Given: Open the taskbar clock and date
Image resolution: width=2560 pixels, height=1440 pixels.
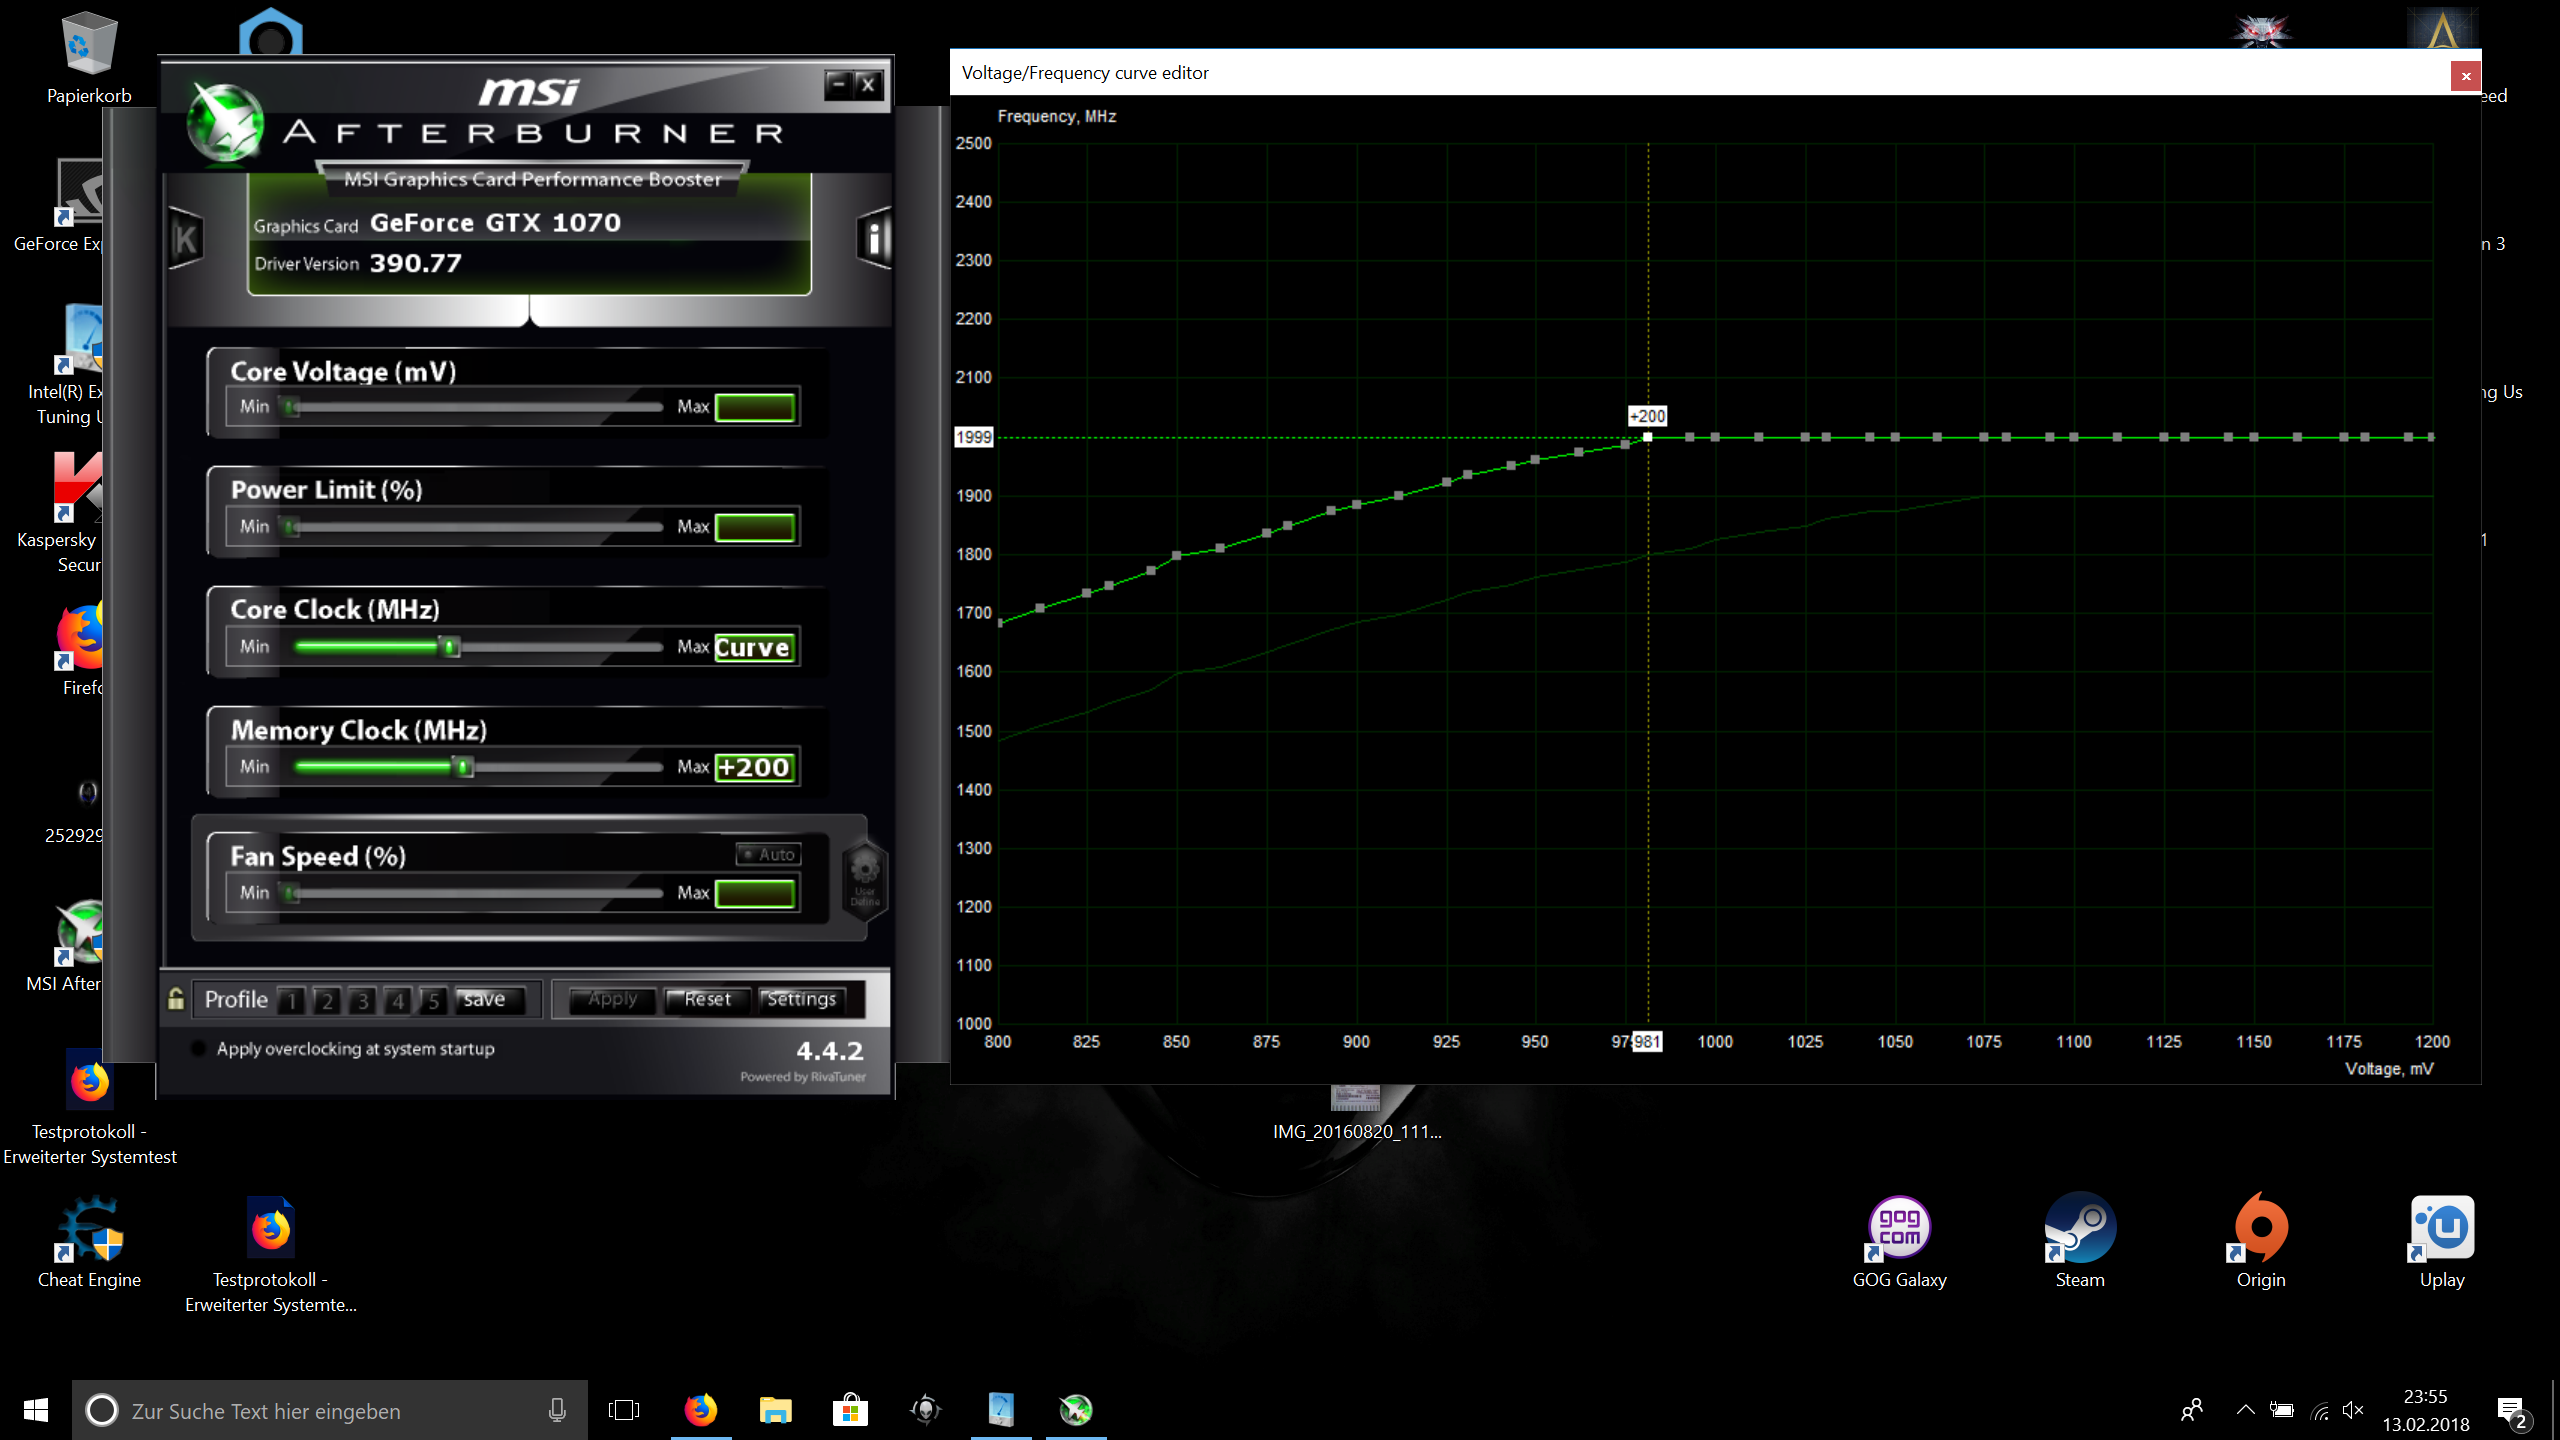Looking at the screenshot, I should click(2425, 1410).
